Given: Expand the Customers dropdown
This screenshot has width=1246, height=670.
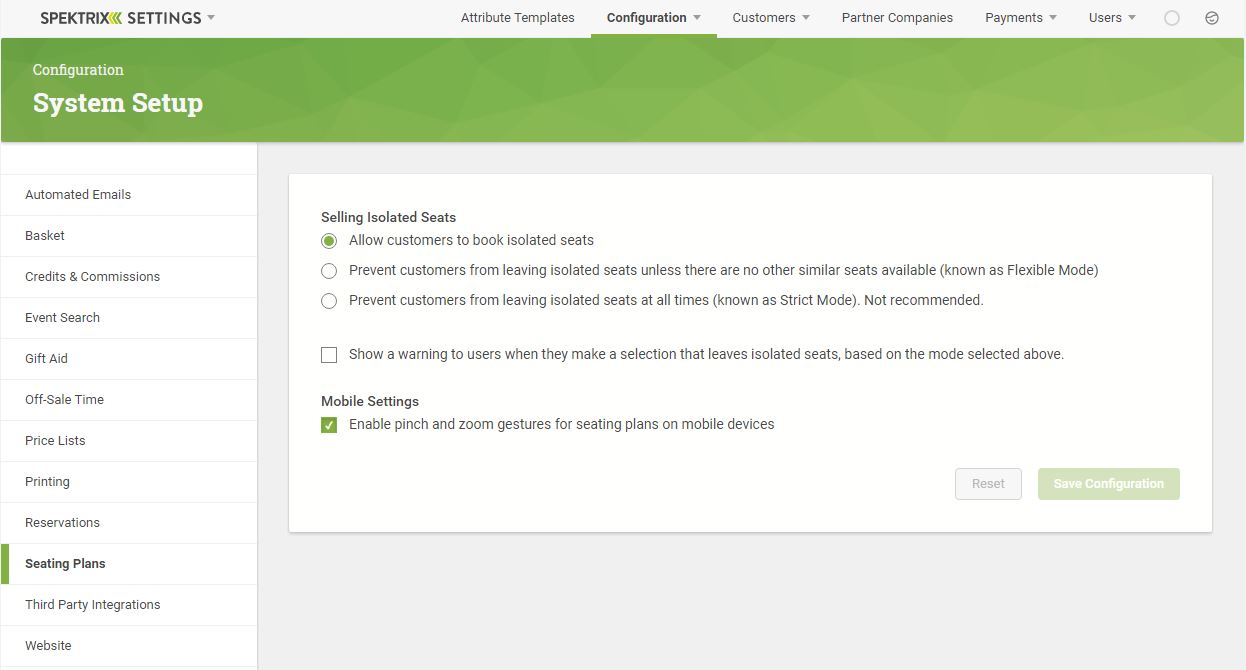Looking at the screenshot, I should click(x=770, y=17).
